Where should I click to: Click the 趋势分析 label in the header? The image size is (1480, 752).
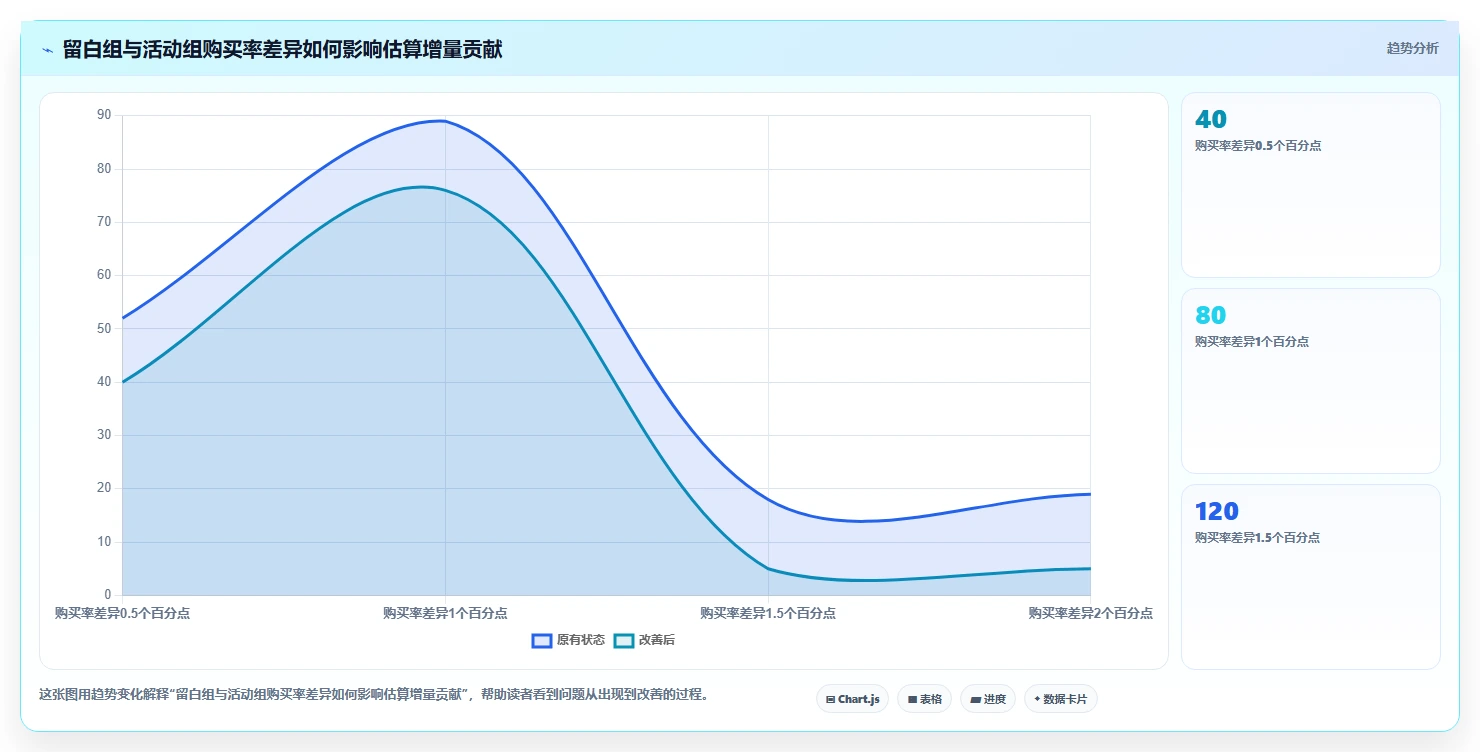[x=1412, y=48]
